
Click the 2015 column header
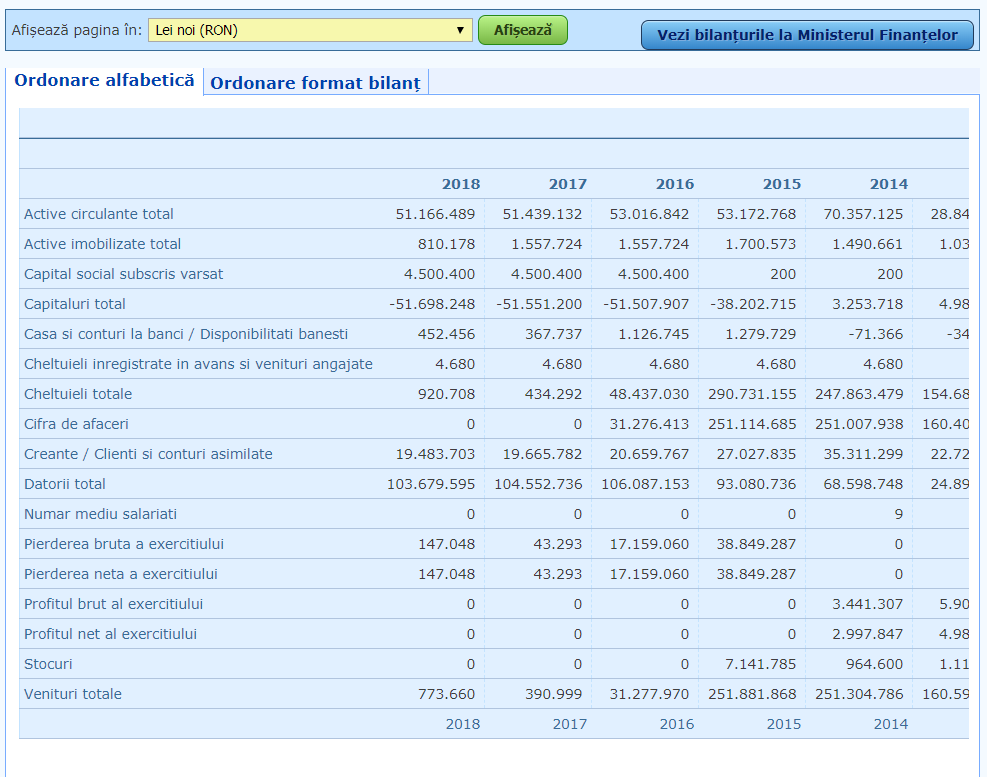(x=782, y=184)
